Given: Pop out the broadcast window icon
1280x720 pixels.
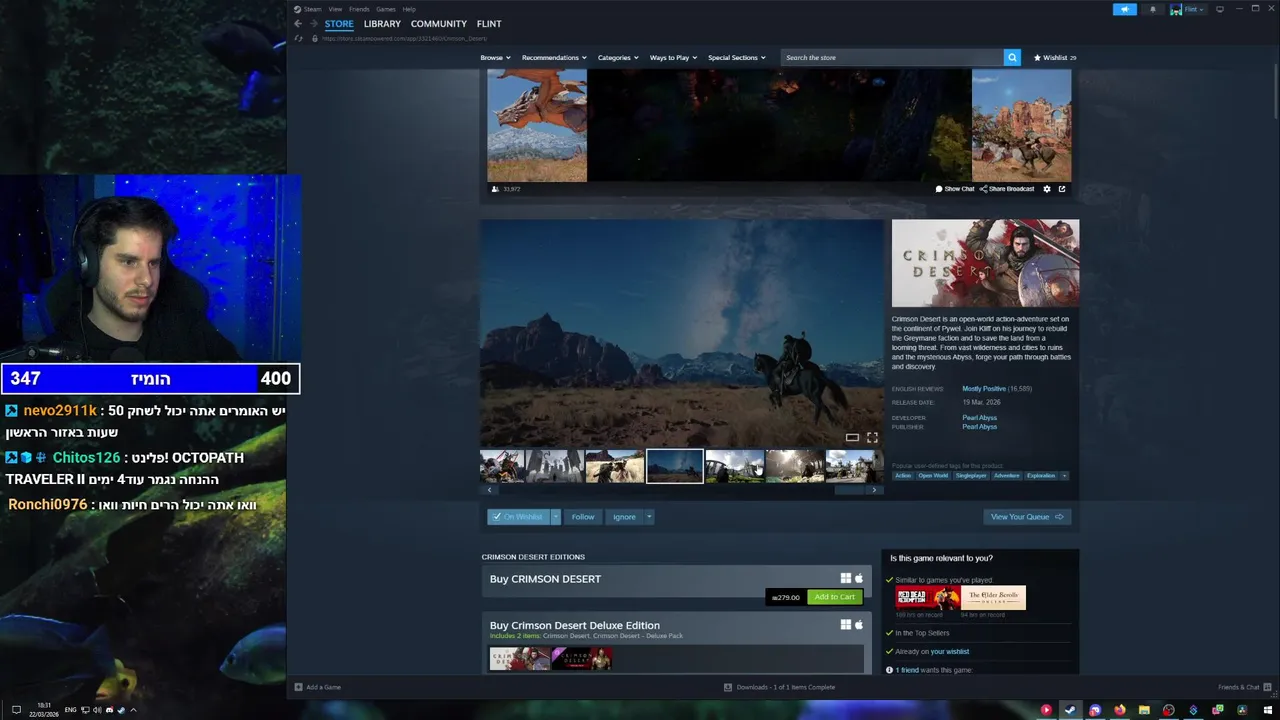Looking at the screenshot, I should point(1062,189).
